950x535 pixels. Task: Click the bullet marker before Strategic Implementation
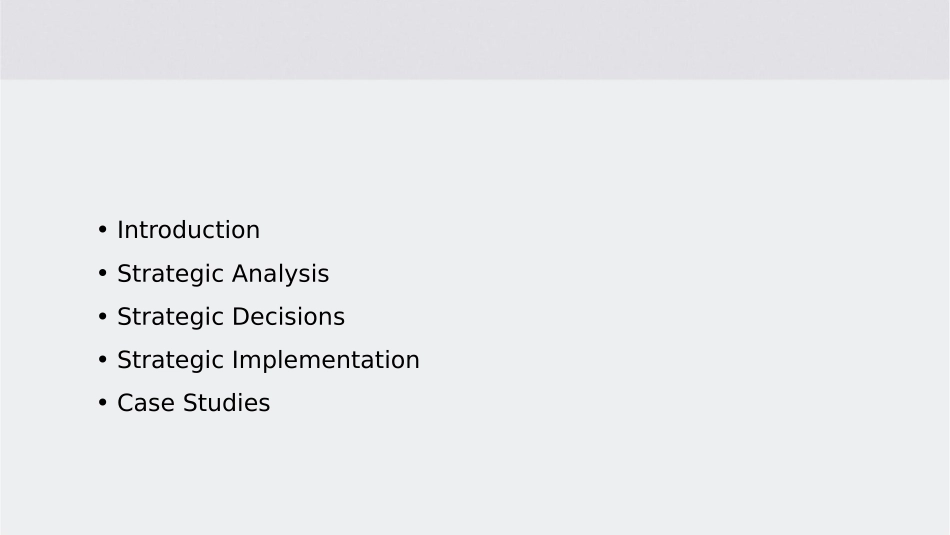pyautogui.click(x=102, y=361)
